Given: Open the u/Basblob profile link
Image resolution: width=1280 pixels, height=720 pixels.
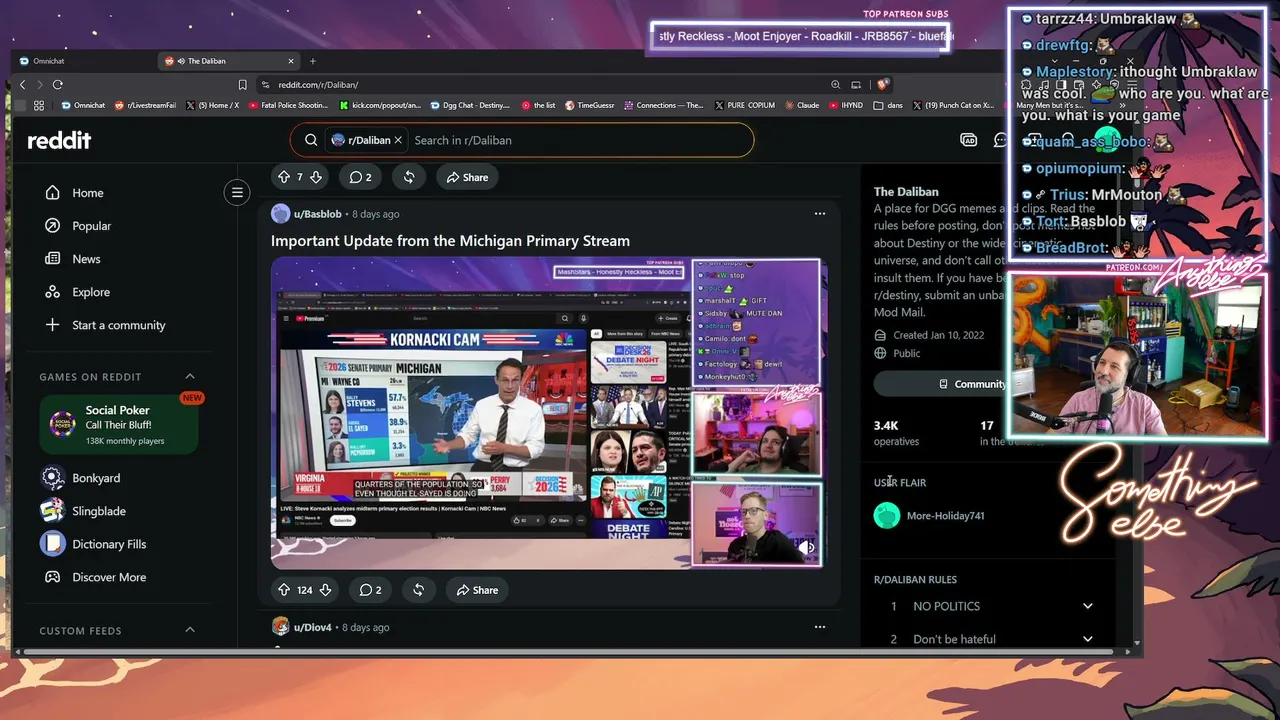Looking at the screenshot, I should pos(317,214).
